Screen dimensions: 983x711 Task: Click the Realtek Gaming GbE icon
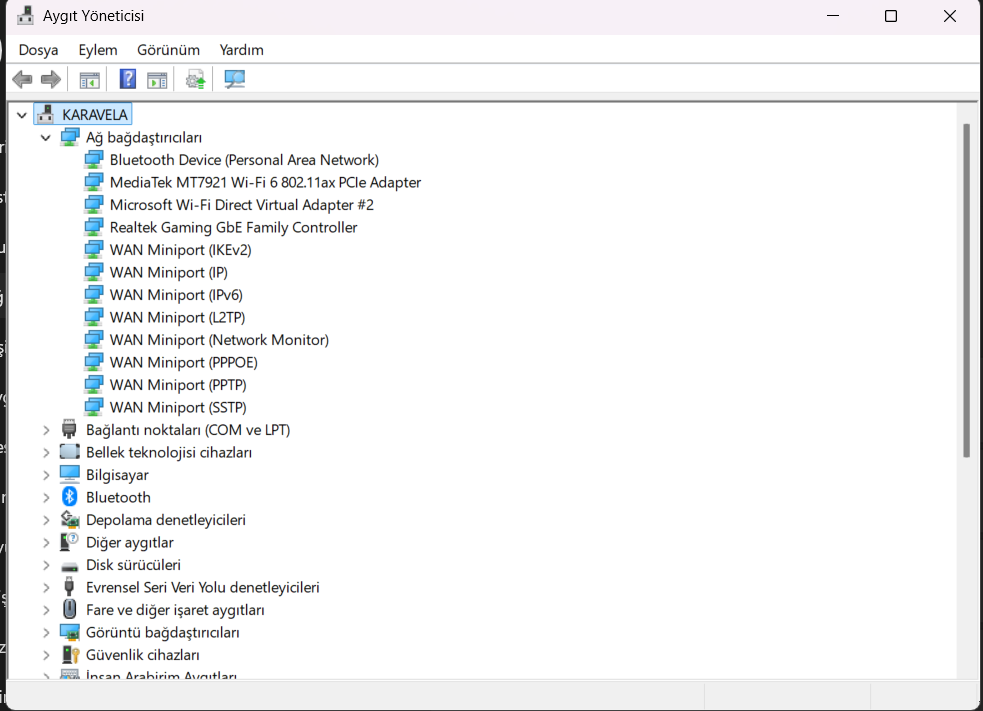(94, 228)
